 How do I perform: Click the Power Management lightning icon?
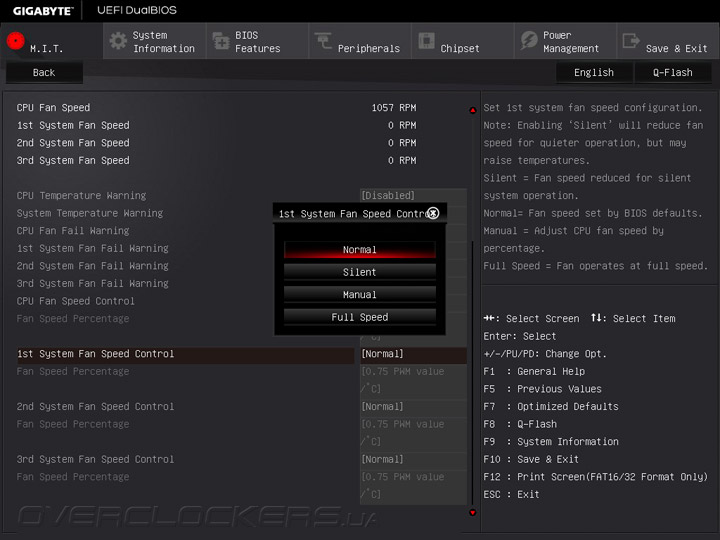[529, 41]
